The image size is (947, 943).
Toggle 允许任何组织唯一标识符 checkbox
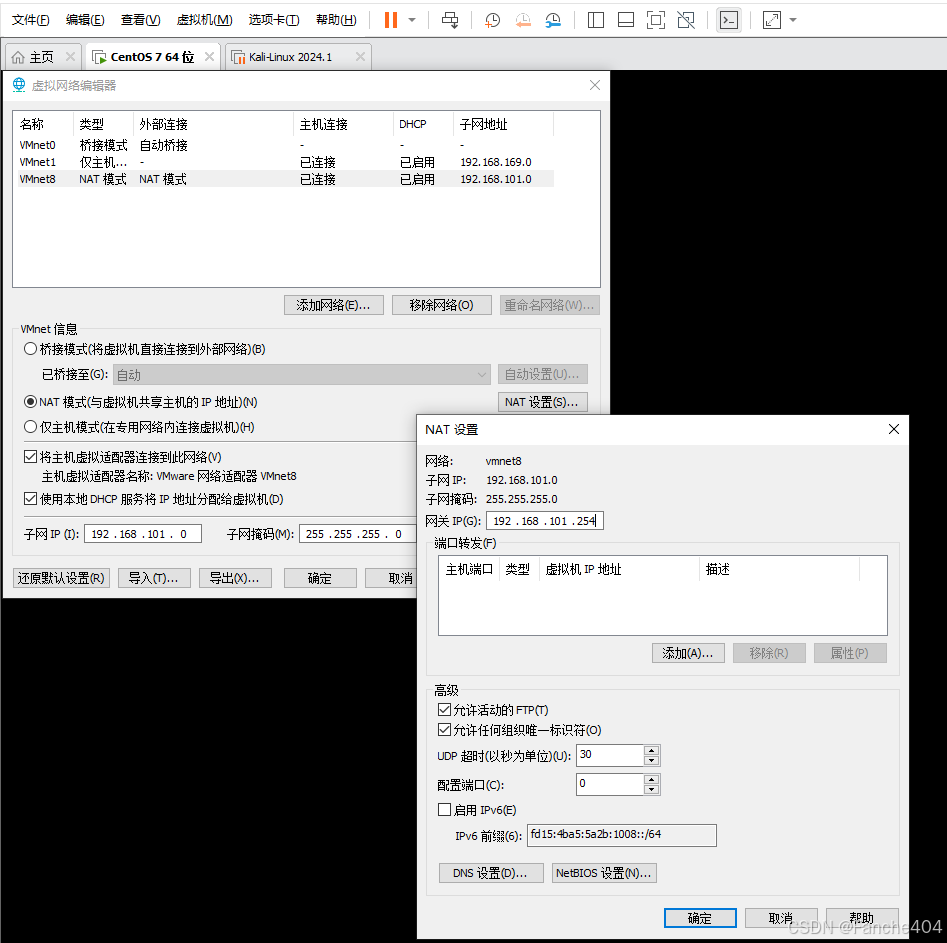pos(445,730)
